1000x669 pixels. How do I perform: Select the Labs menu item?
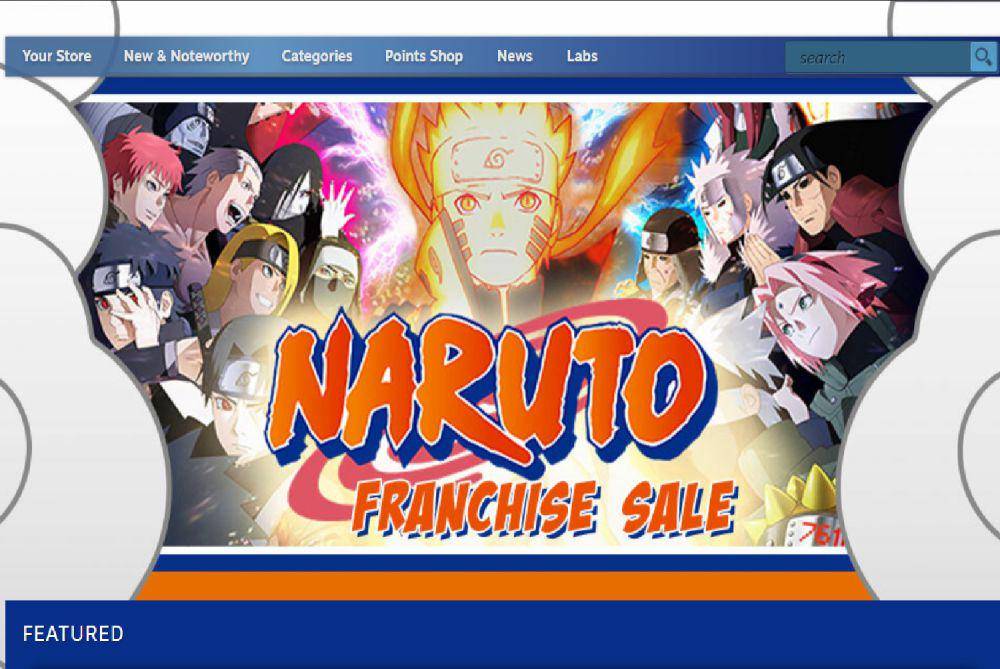pyautogui.click(x=582, y=56)
